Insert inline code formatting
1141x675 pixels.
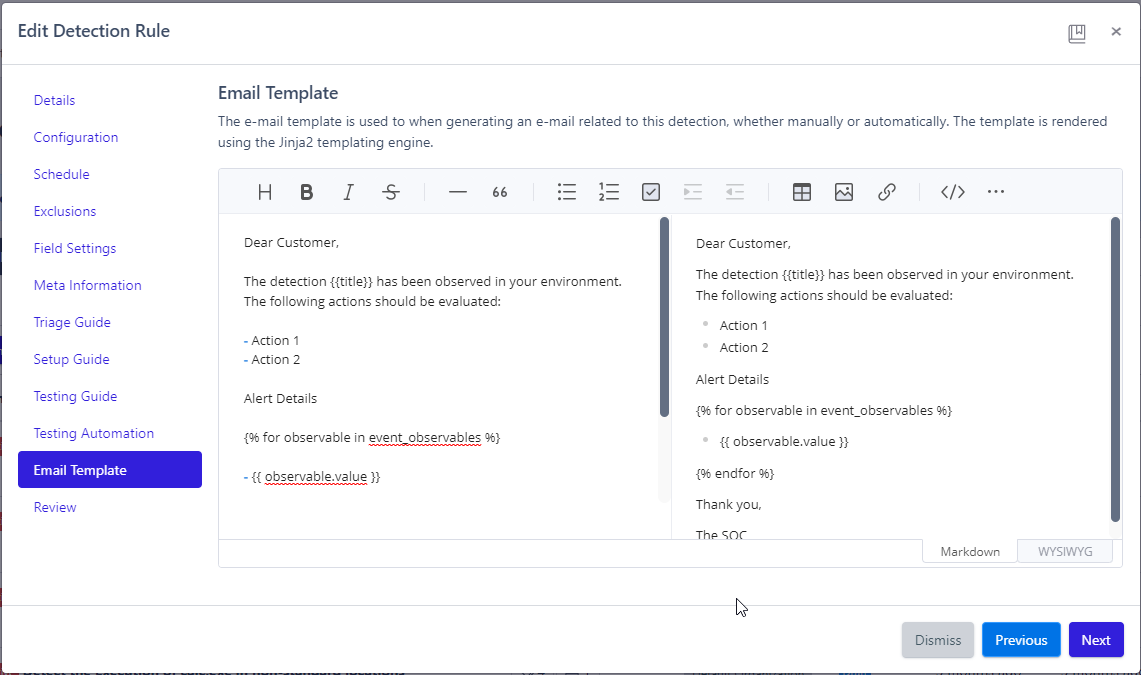(x=953, y=192)
